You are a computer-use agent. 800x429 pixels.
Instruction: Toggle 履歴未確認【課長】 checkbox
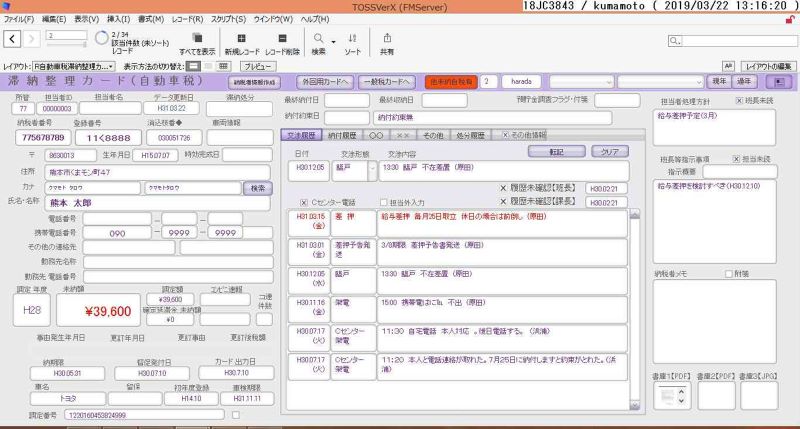tap(503, 202)
